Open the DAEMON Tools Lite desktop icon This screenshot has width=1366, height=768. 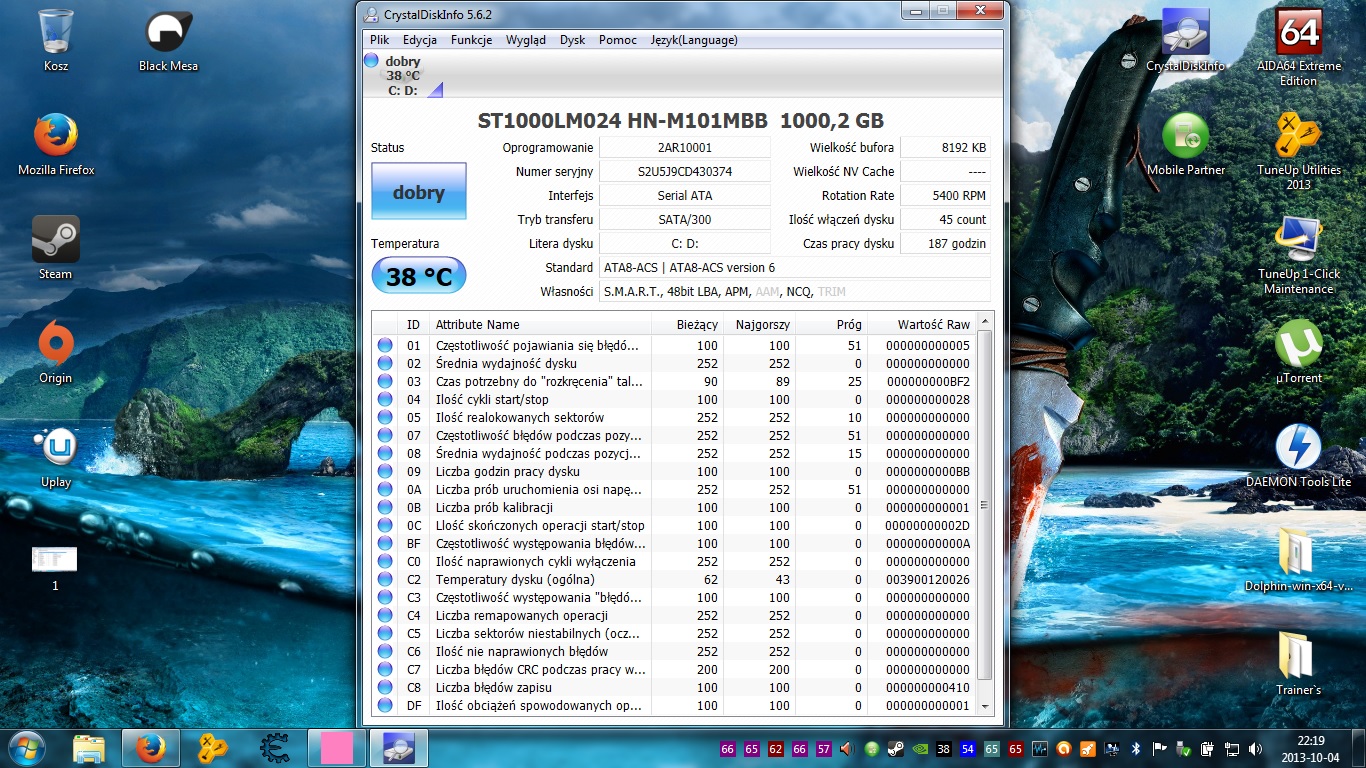[1298, 456]
